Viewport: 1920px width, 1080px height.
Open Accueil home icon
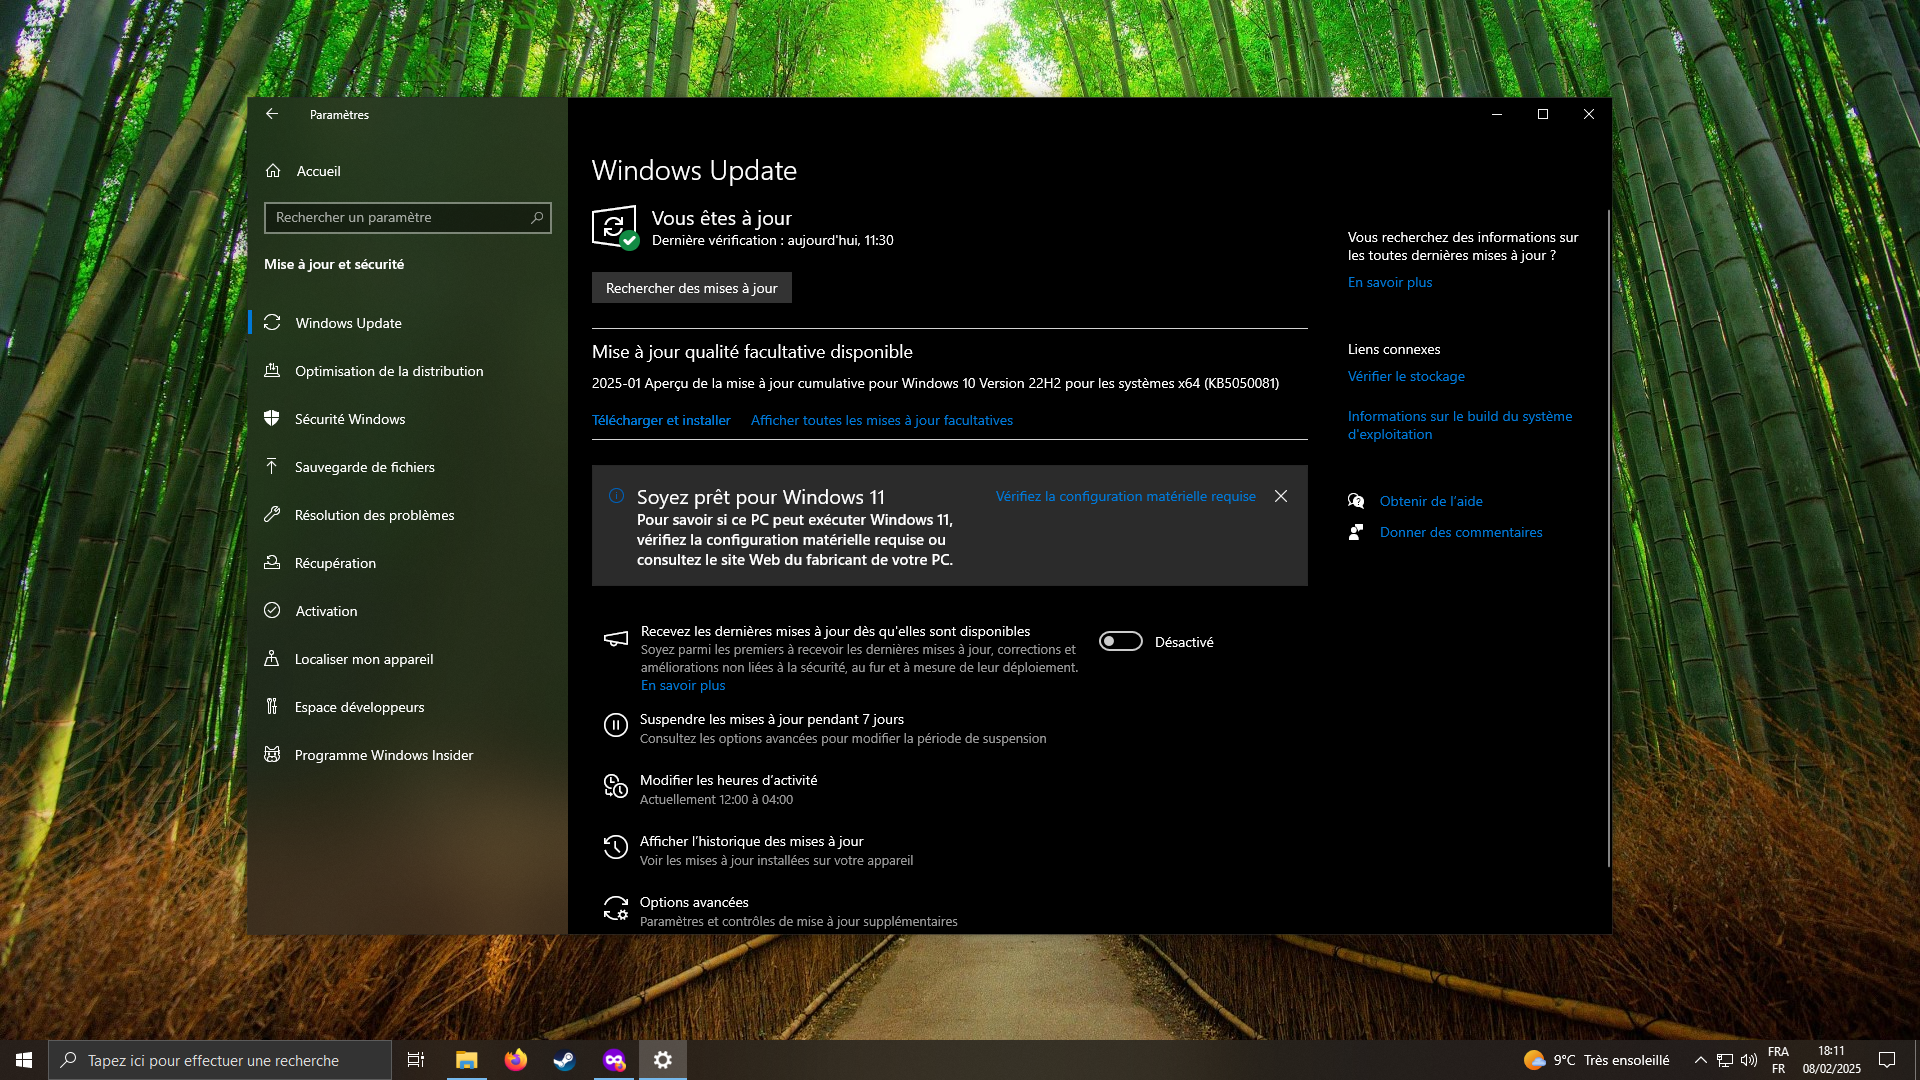[273, 171]
